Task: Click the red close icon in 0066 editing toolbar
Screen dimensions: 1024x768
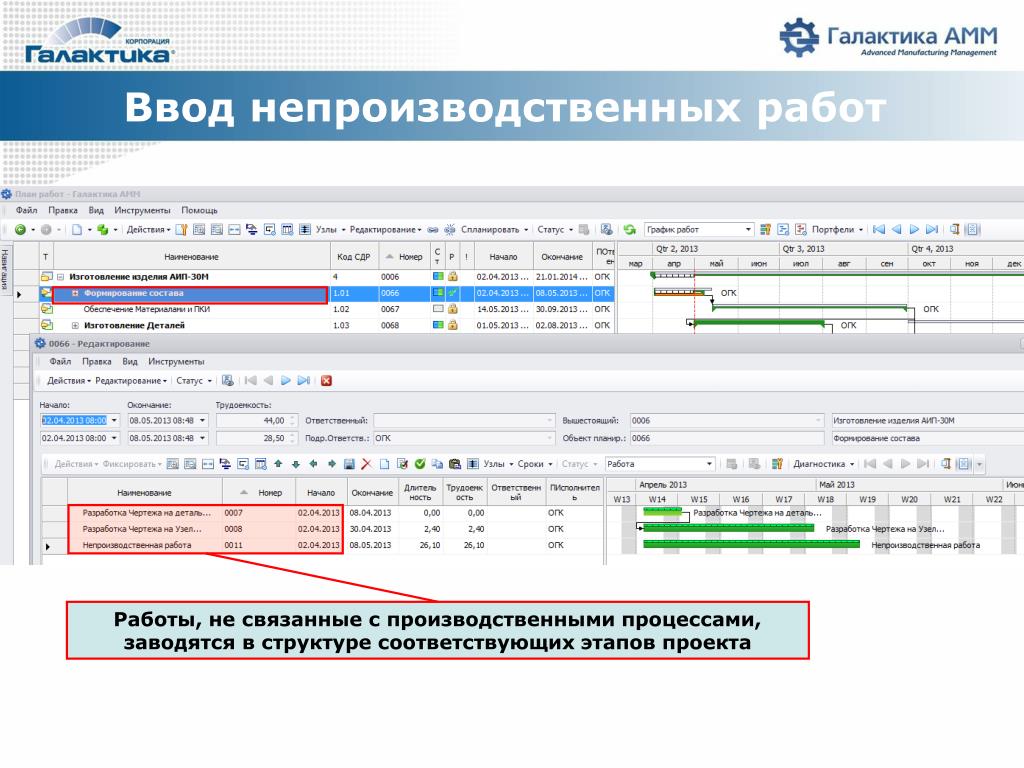Action: (327, 381)
